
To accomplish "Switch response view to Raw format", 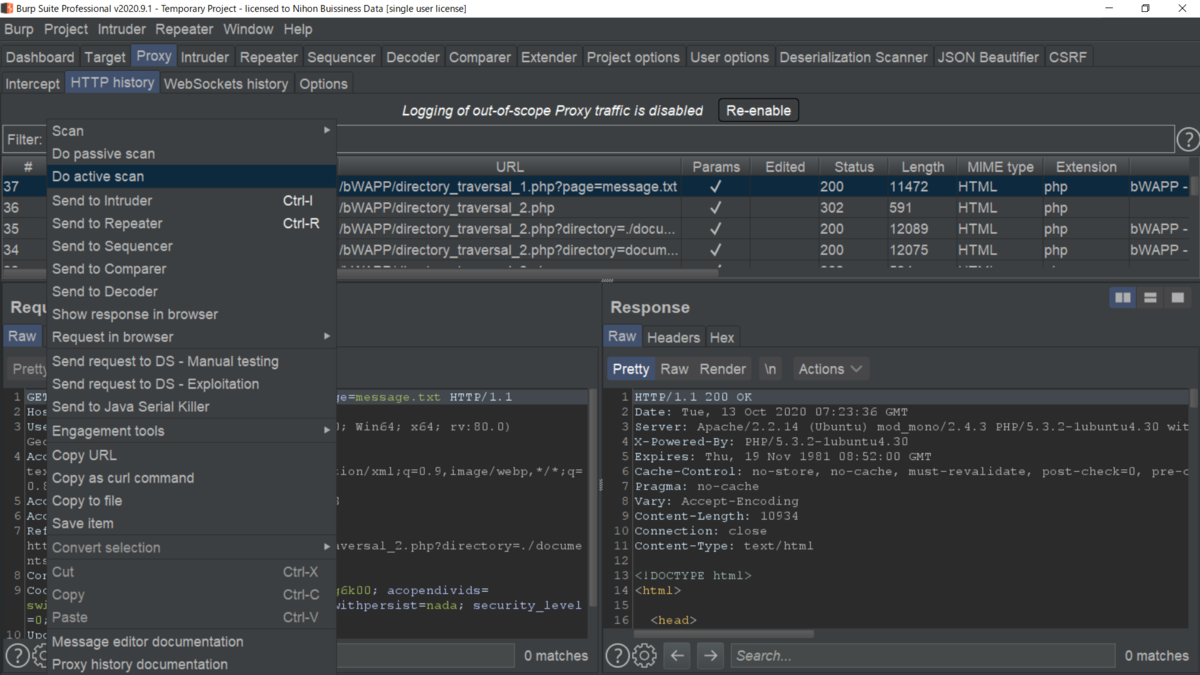I will (x=674, y=369).
